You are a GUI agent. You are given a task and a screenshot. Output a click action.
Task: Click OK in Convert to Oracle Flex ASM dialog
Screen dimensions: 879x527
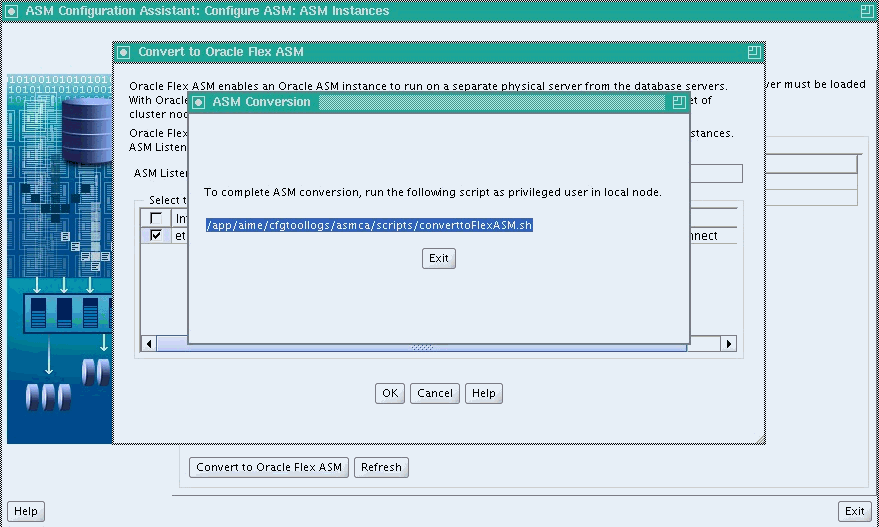point(390,393)
